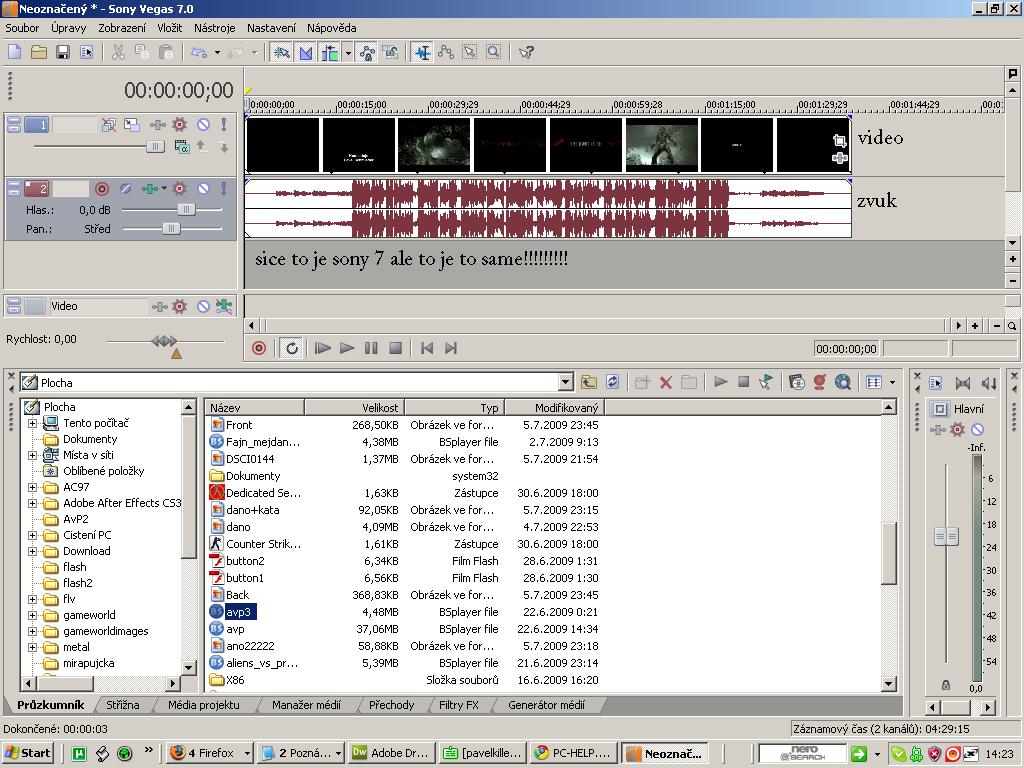Switch to the Přechody tab
Image resolution: width=1024 pixels, height=768 pixels.
pyautogui.click(x=391, y=705)
